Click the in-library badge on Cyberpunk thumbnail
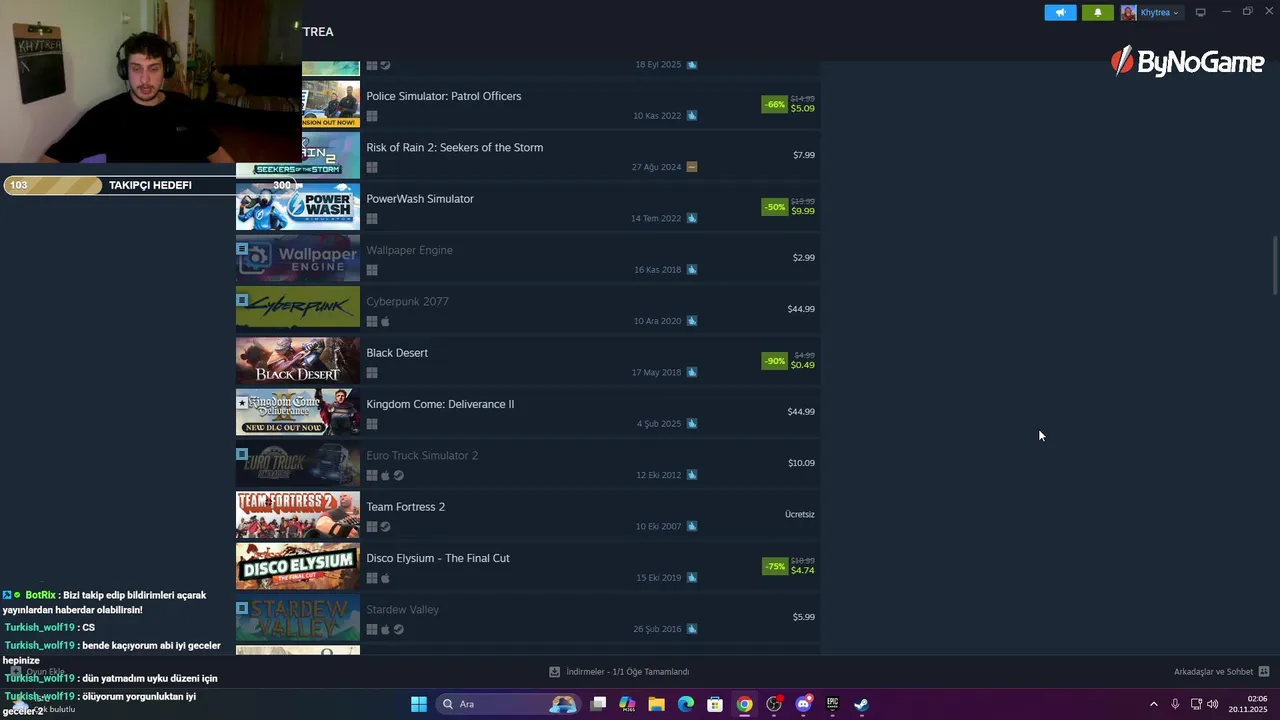The image size is (1280, 720). 242,299
